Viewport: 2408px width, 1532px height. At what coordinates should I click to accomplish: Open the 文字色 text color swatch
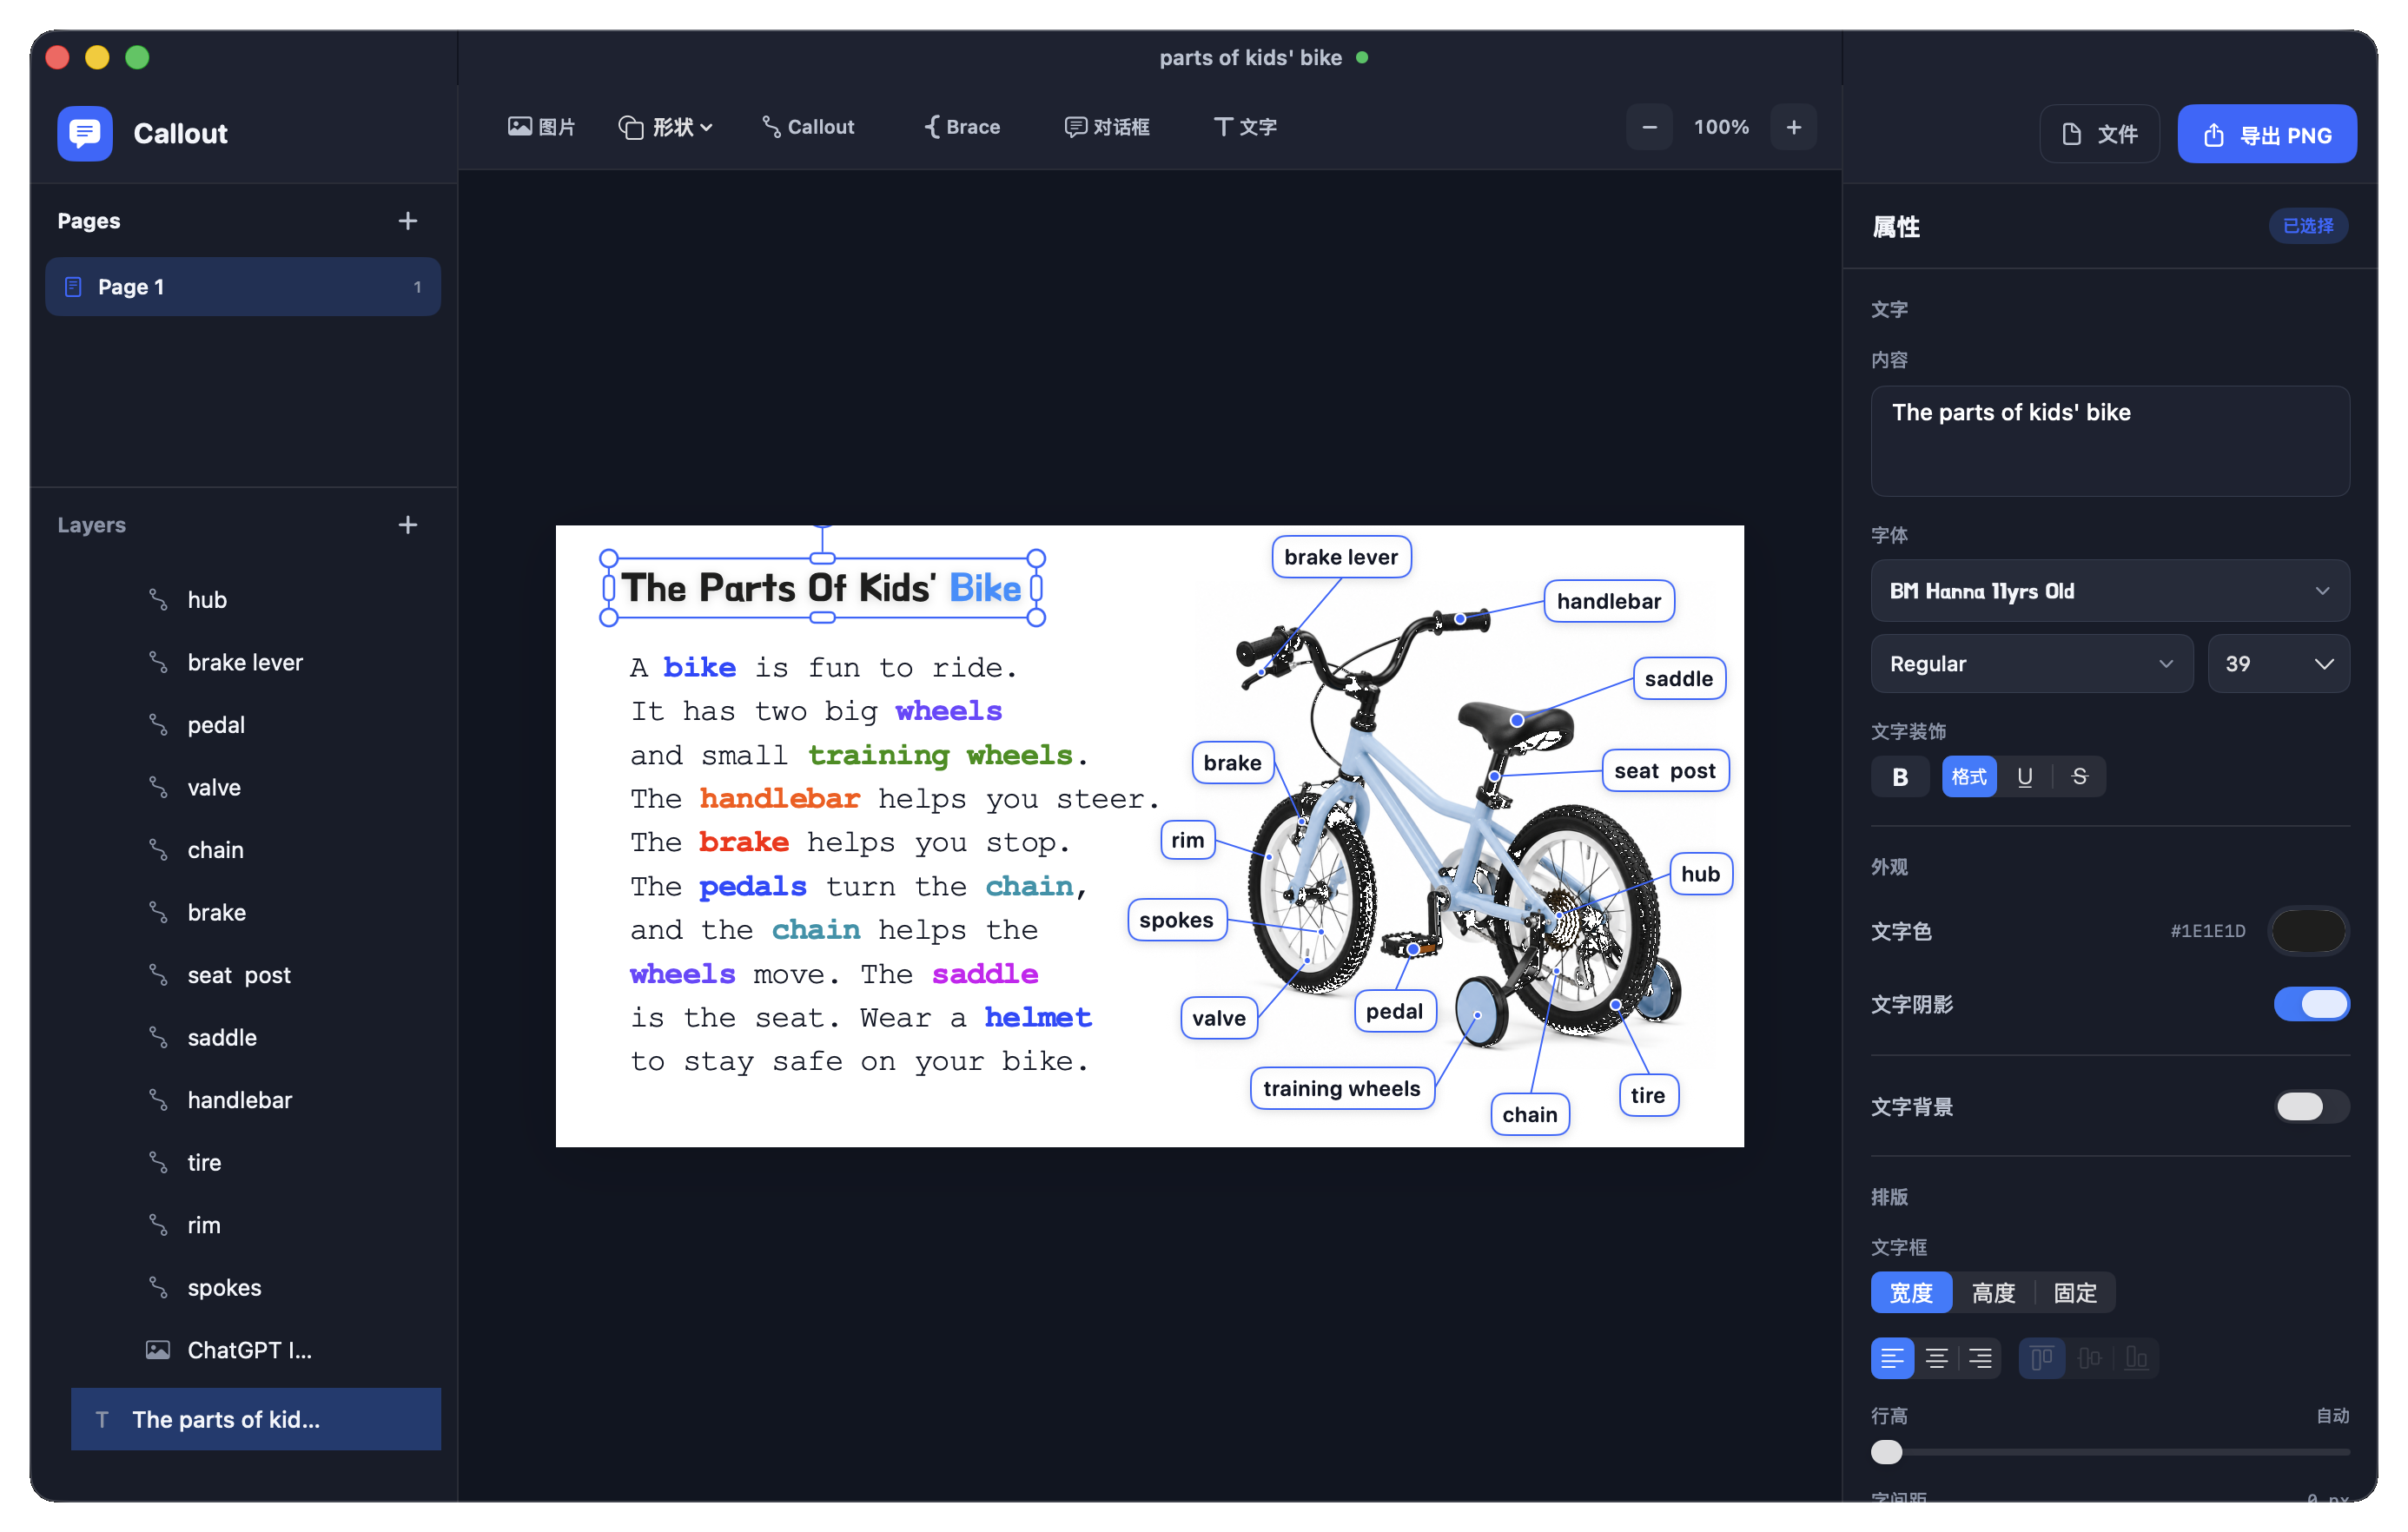tap(2309, 931)
